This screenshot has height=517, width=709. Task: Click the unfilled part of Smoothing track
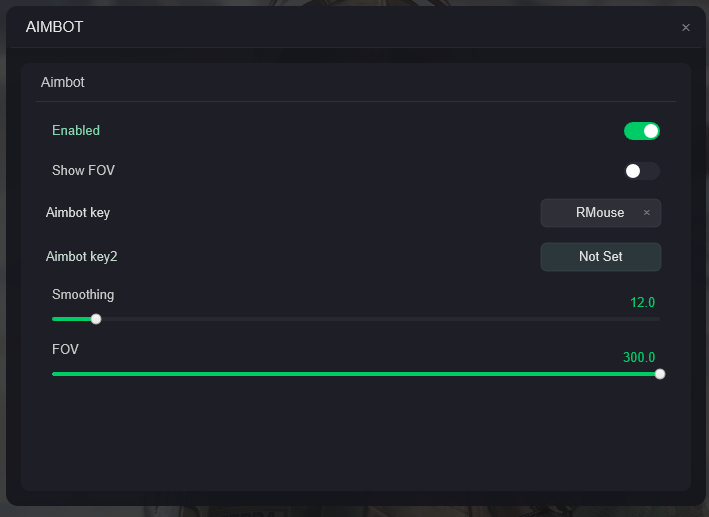click(x=380, y=319)
